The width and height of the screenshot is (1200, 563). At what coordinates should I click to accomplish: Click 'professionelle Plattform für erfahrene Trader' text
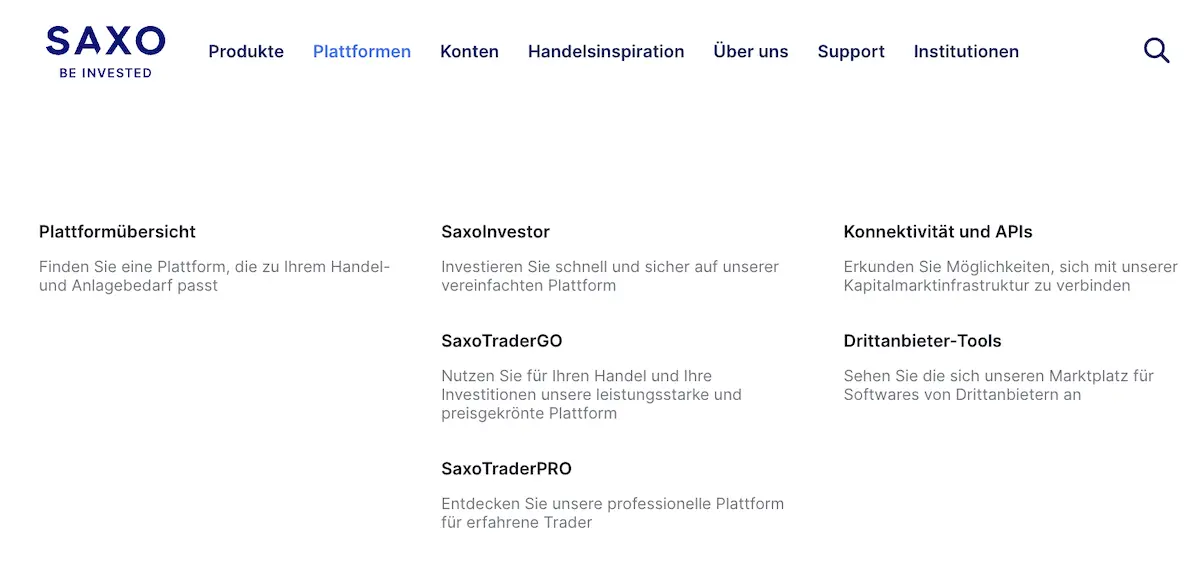pos(613,513)
